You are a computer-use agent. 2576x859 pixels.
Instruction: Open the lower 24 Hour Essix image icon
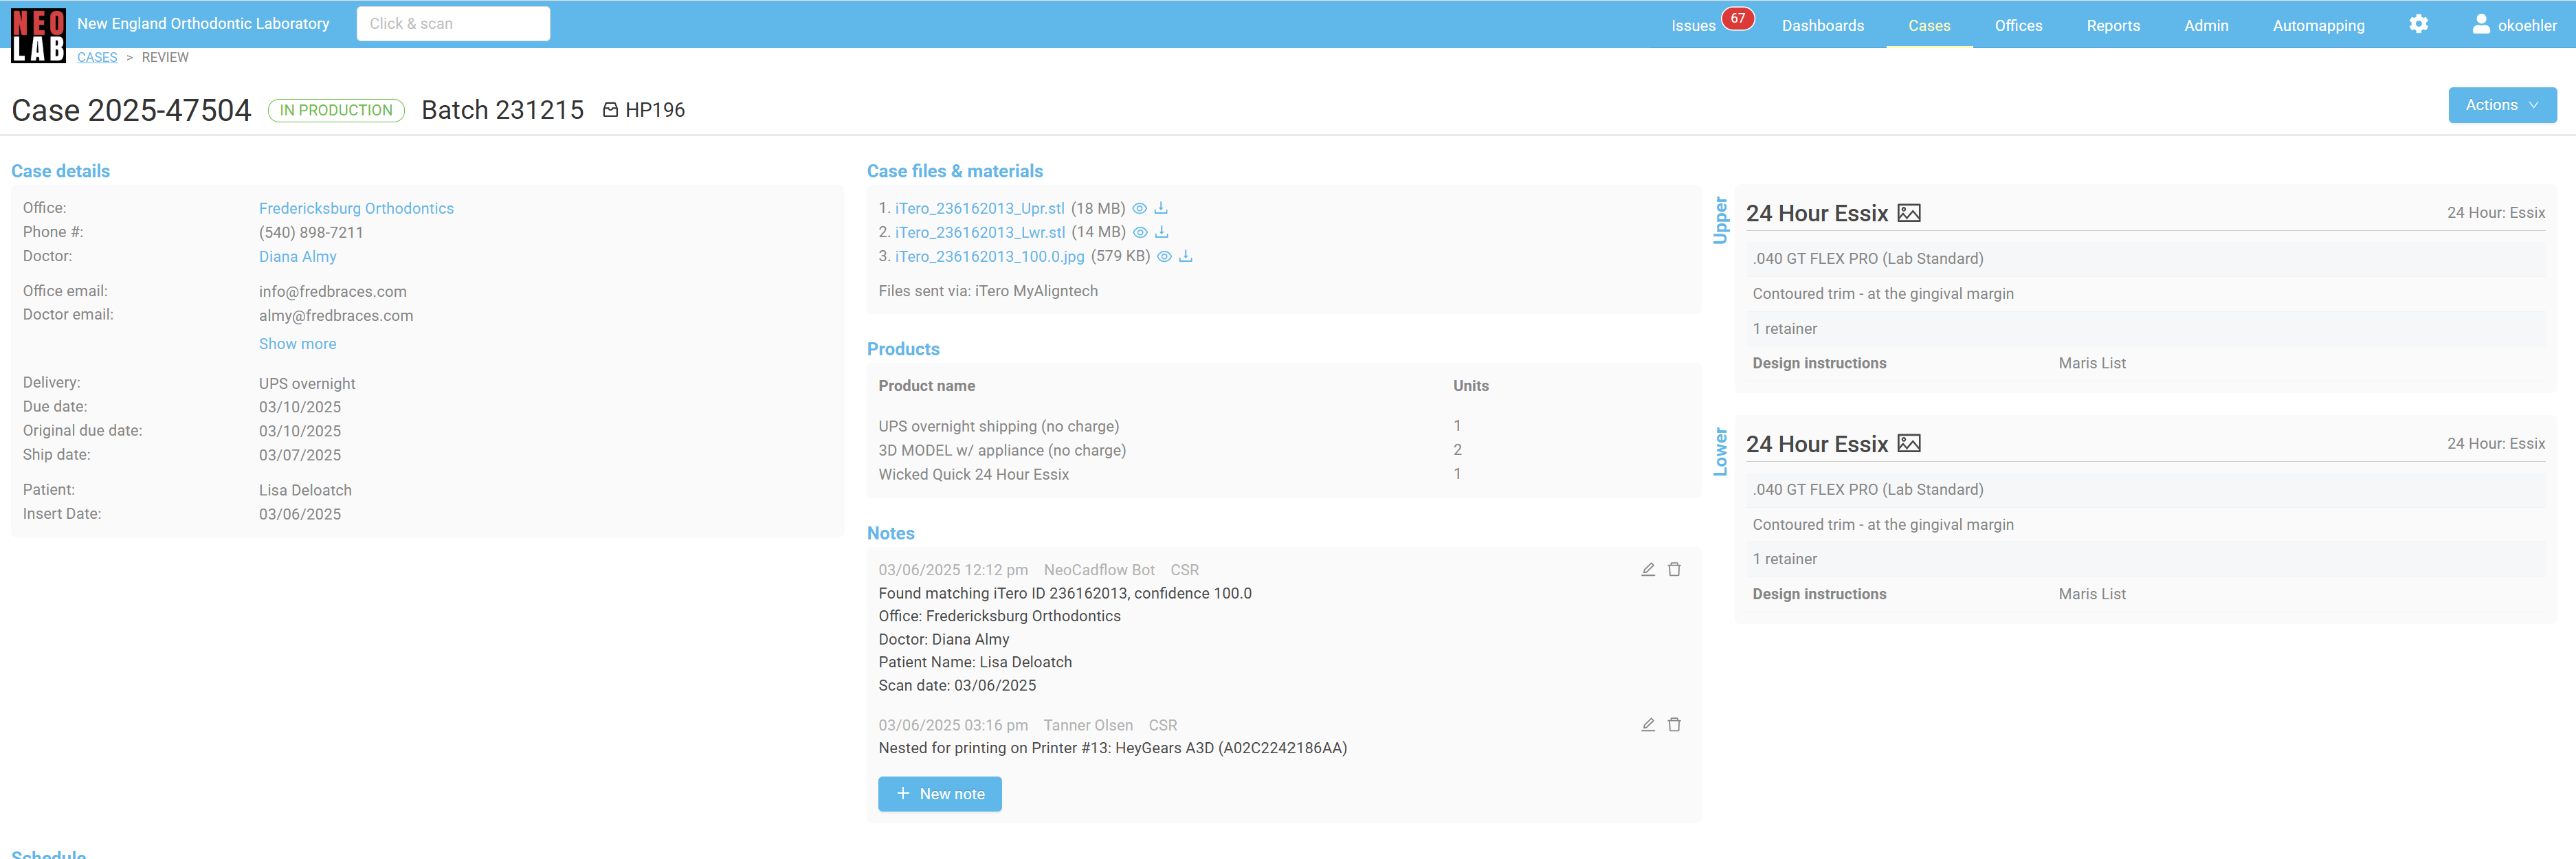tap(1909, 443)
